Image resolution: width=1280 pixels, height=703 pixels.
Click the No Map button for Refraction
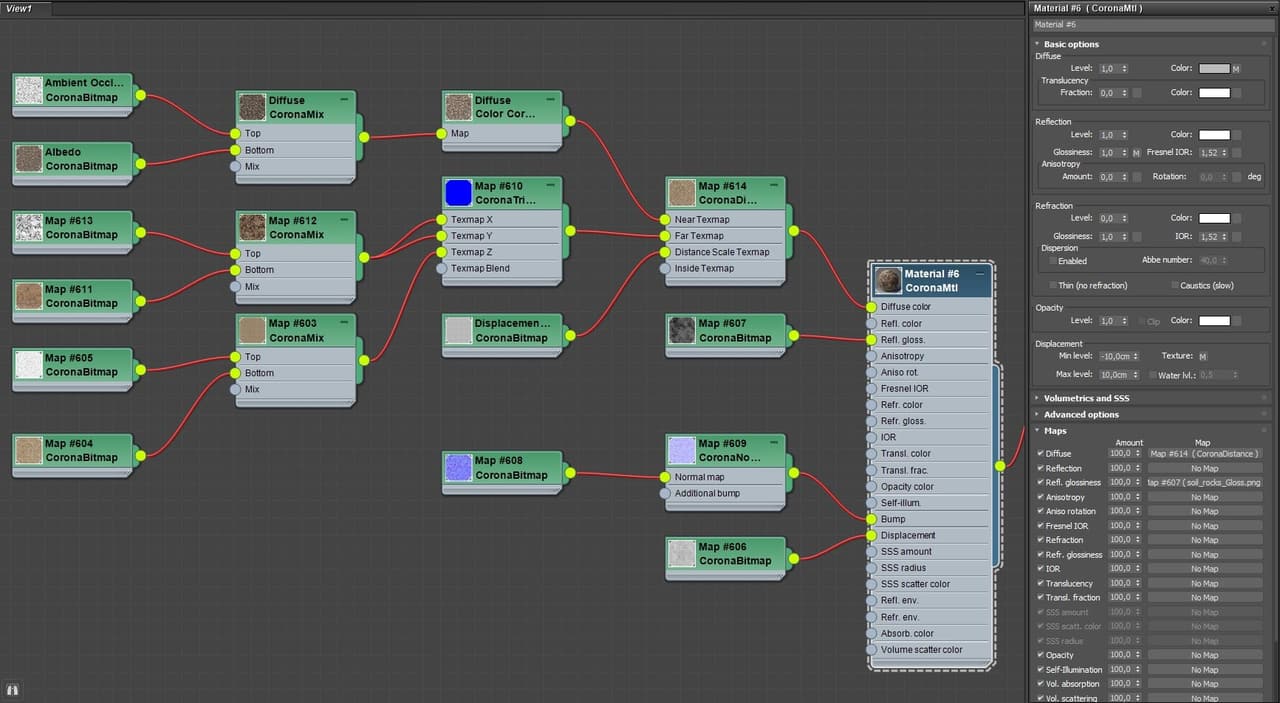click(1205, 540)
